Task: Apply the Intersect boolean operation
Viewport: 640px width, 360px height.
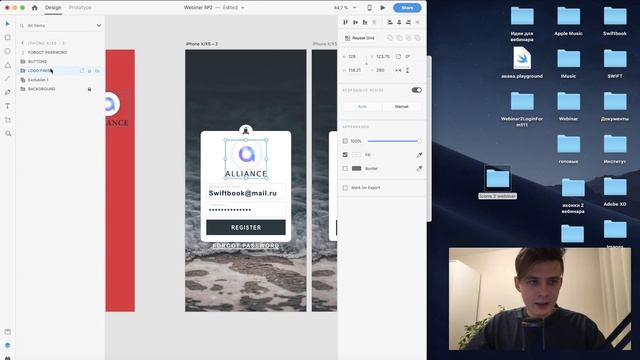Action: 408,38
